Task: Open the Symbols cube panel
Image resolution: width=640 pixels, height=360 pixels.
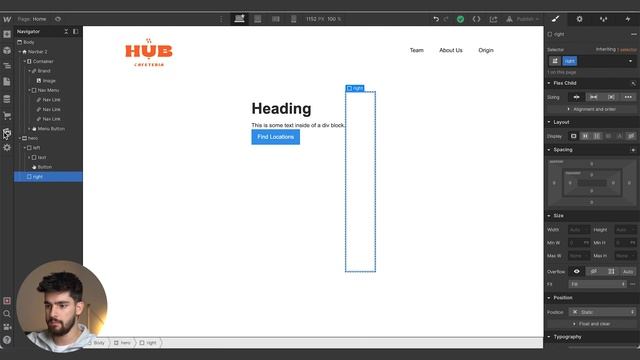Action: pyautogui.click(x=7, y=50)
